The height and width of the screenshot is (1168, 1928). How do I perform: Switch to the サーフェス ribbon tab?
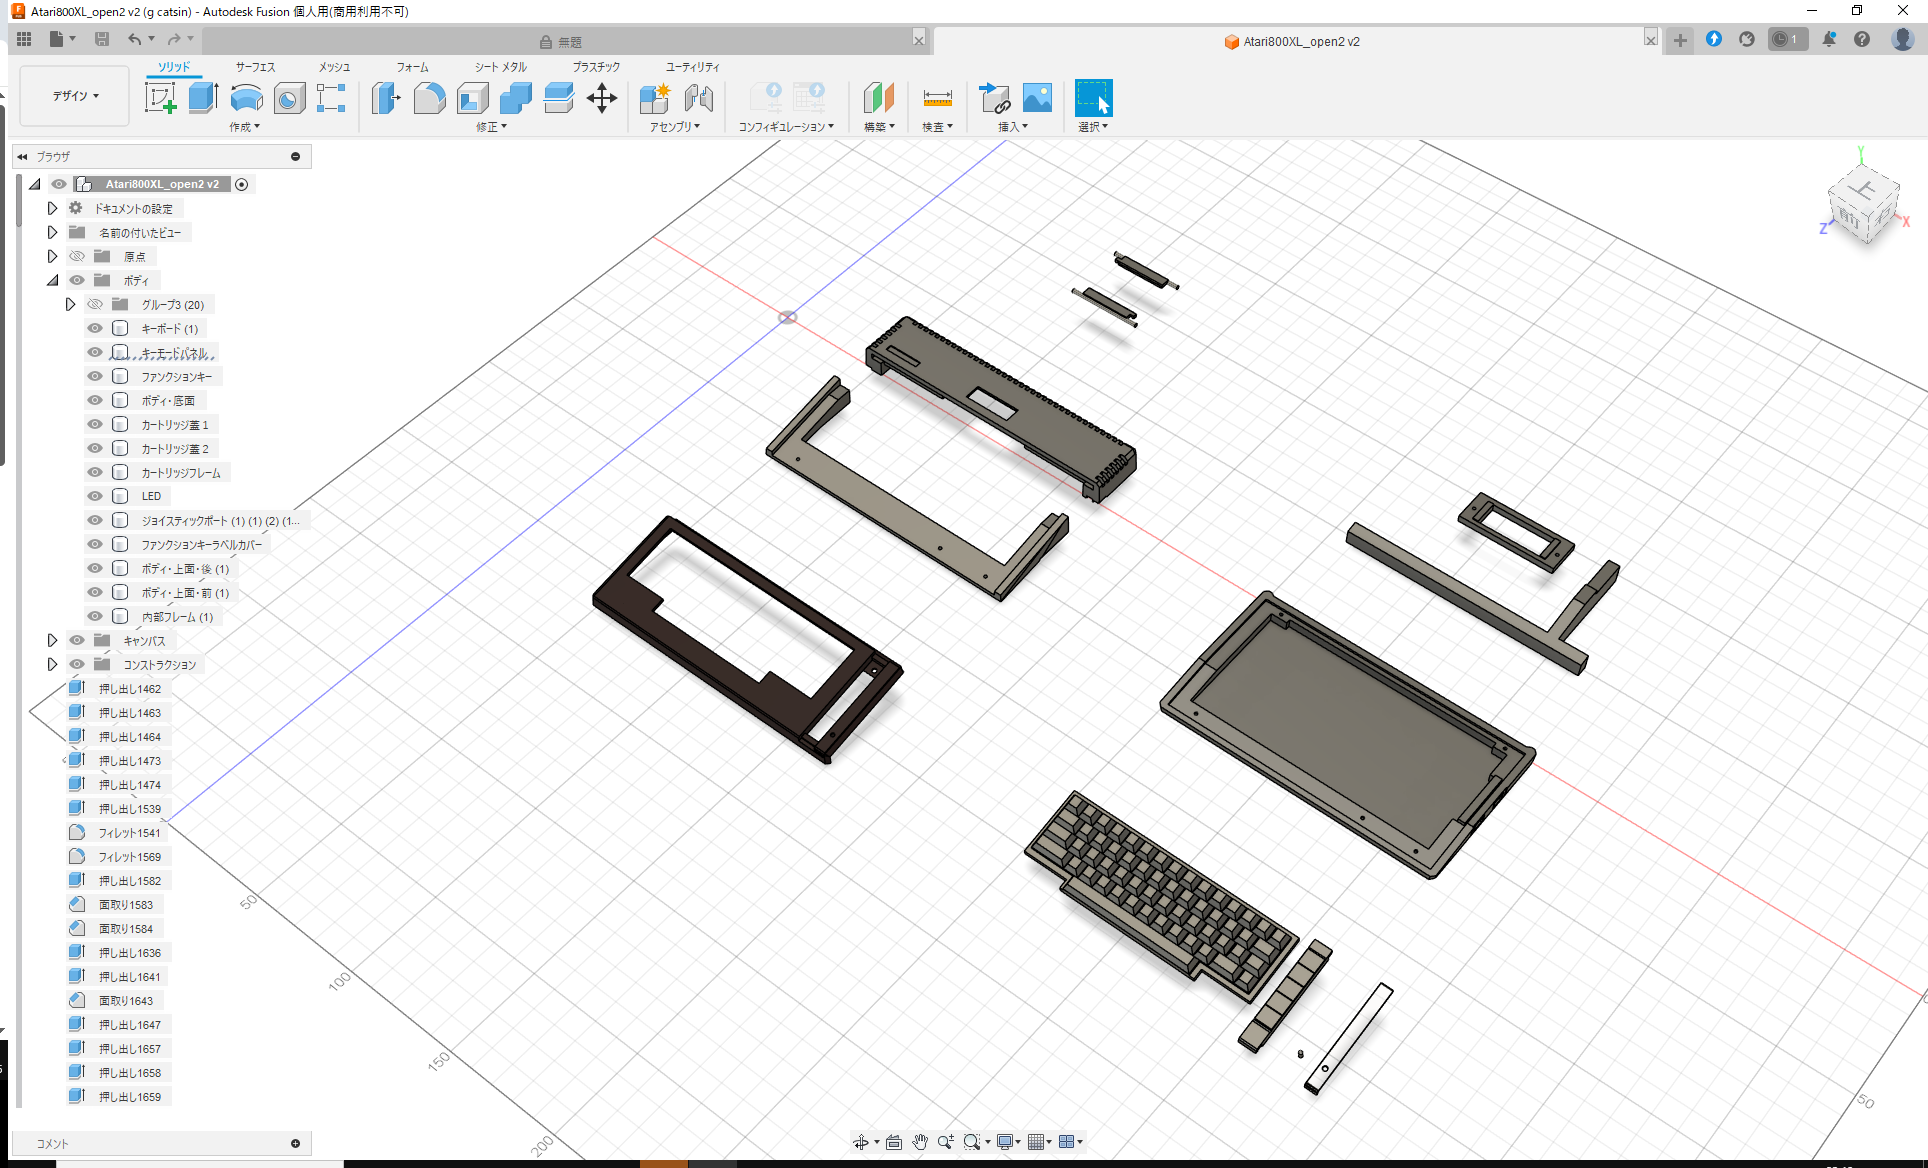click(x=253, y=67)
